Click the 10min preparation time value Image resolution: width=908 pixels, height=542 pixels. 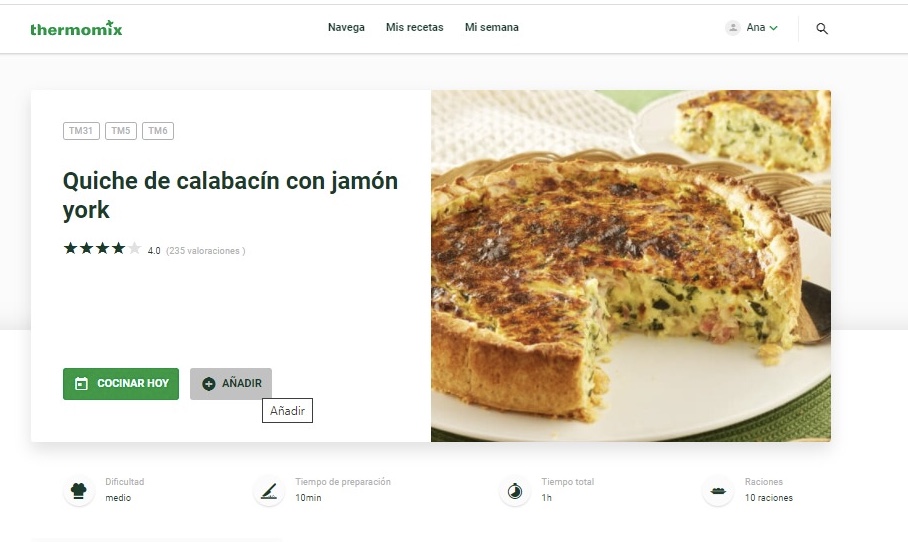click(308, 497)
